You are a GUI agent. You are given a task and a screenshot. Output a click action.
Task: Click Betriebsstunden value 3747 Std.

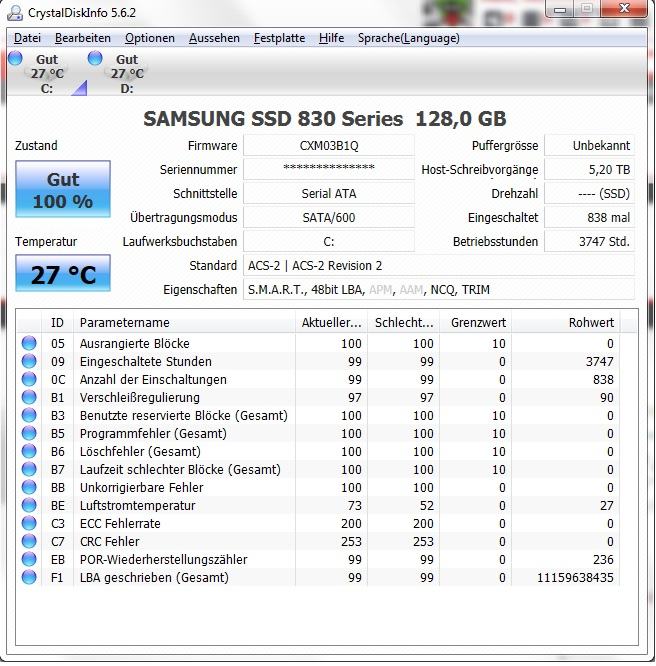point(590,242)
